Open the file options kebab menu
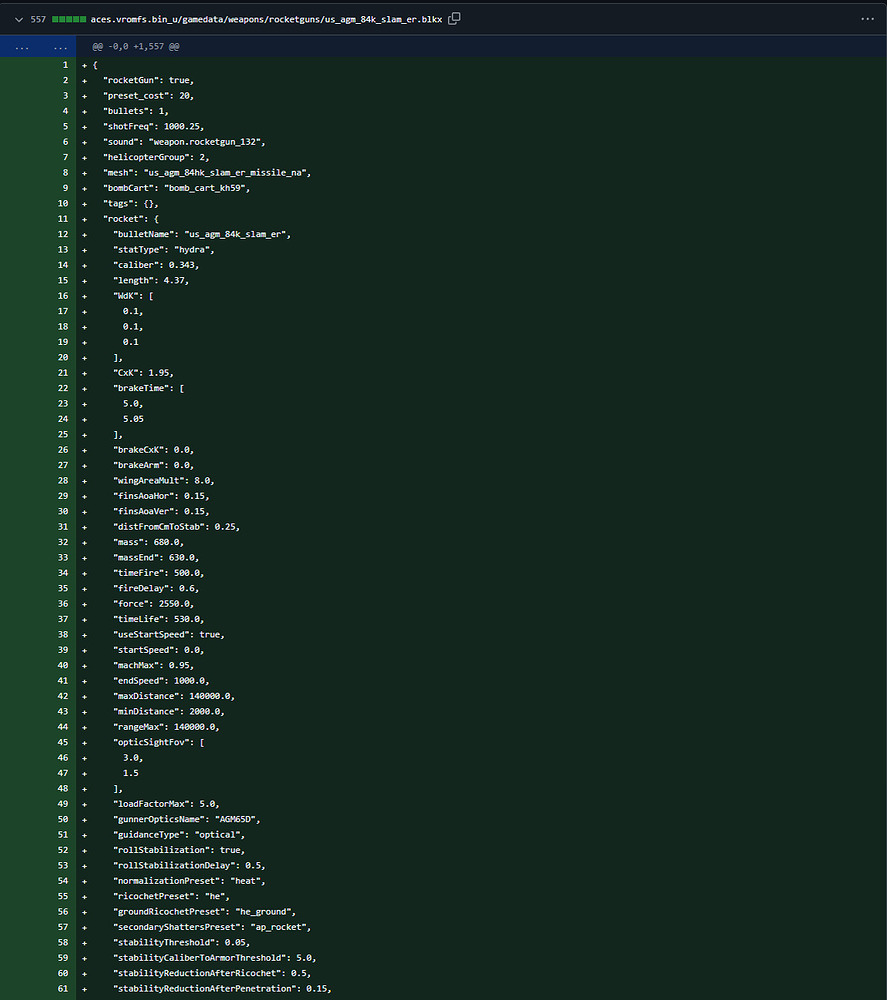Viewport: 887px width, 1000px height. click(866, 19)
